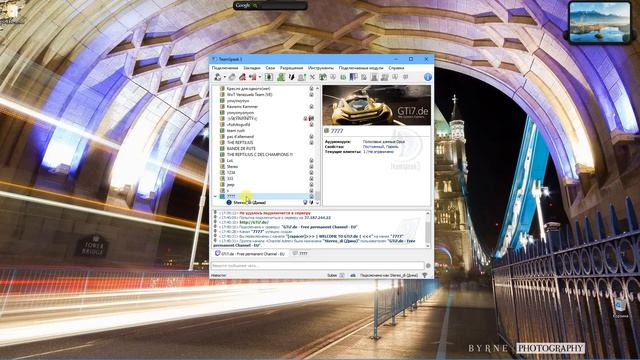Open the Справка menu
This screenshot has height=360, width=640.
point(396,68)
